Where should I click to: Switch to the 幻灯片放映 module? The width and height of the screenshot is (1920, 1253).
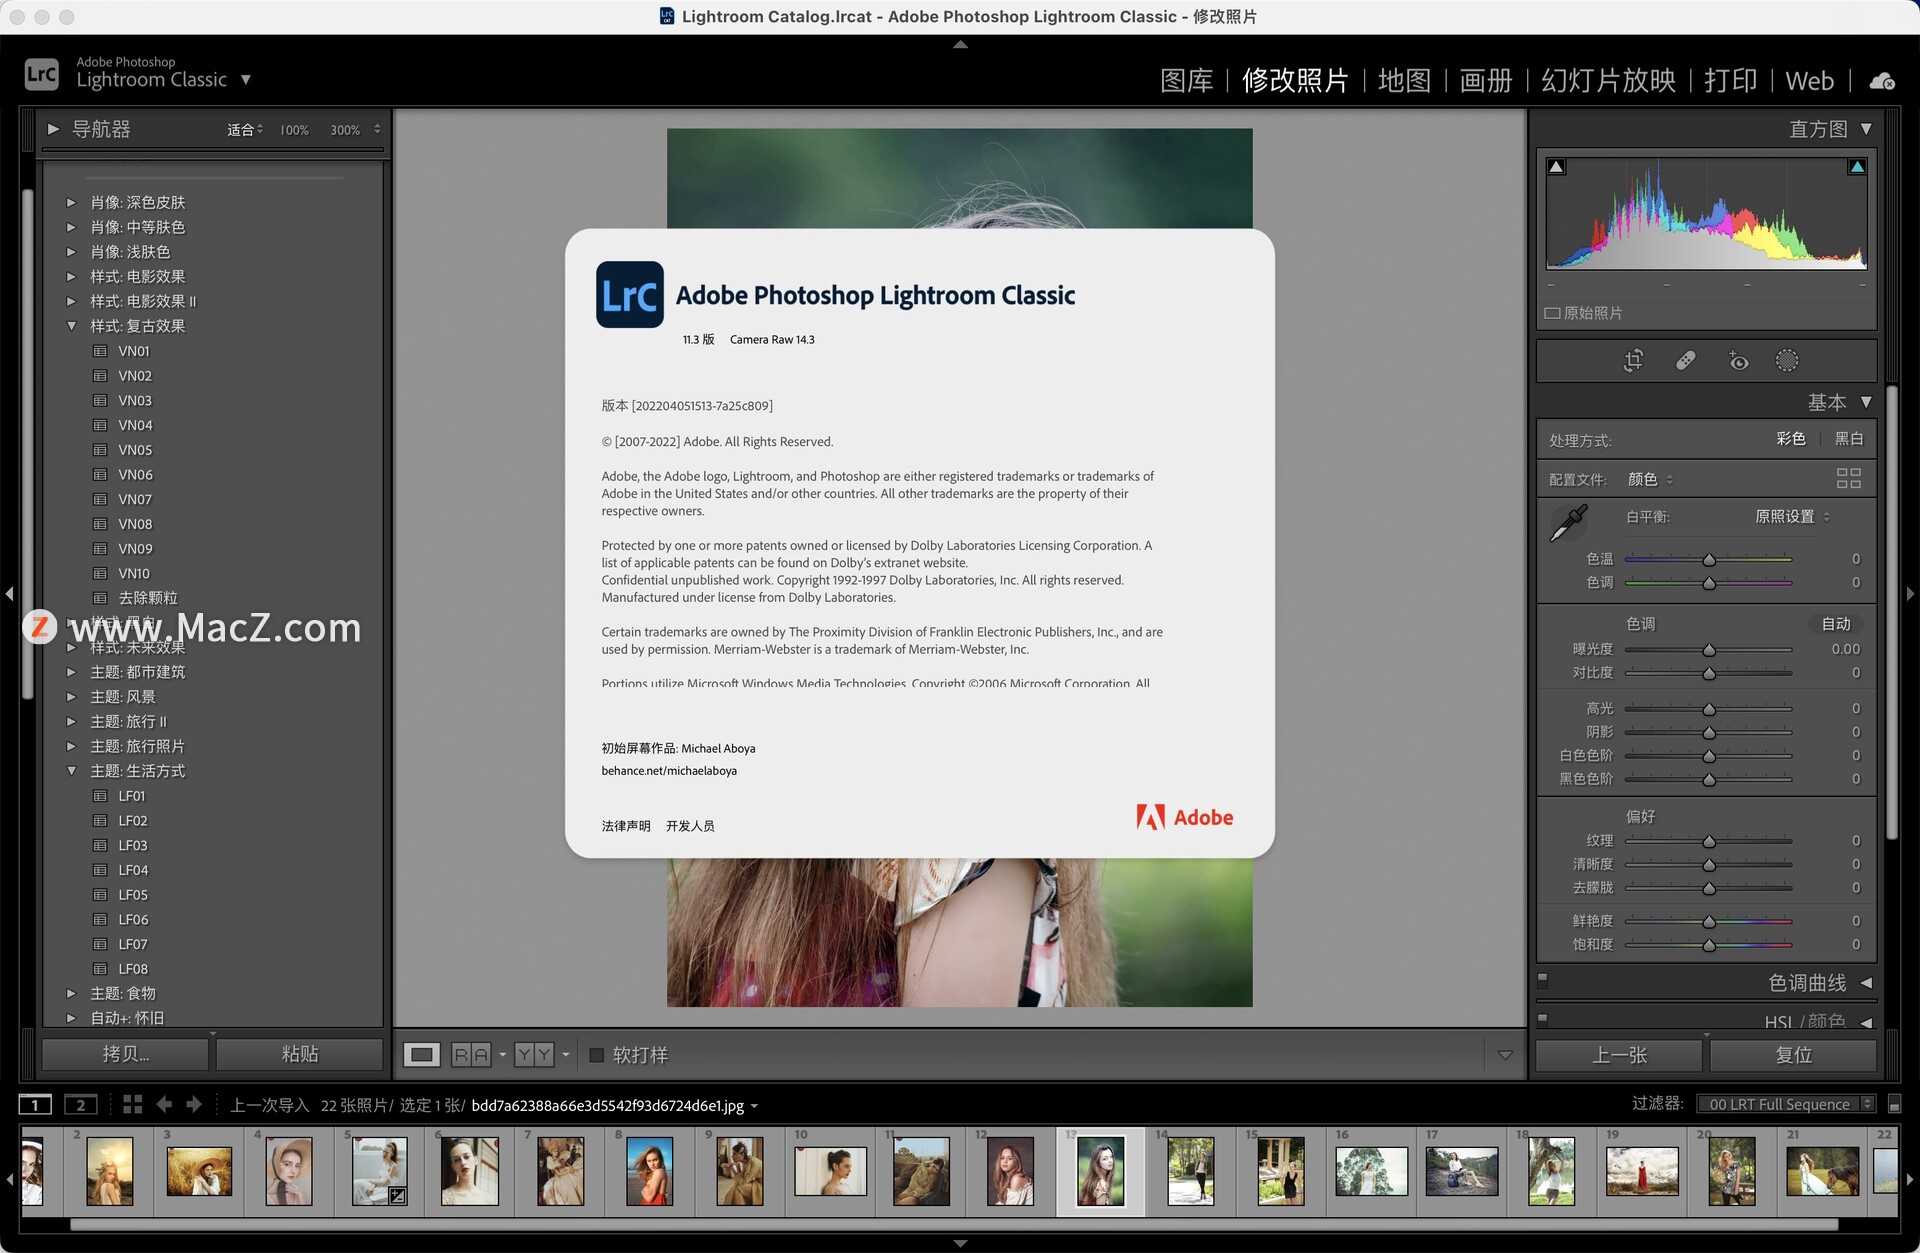click(x=1608, y=81)
